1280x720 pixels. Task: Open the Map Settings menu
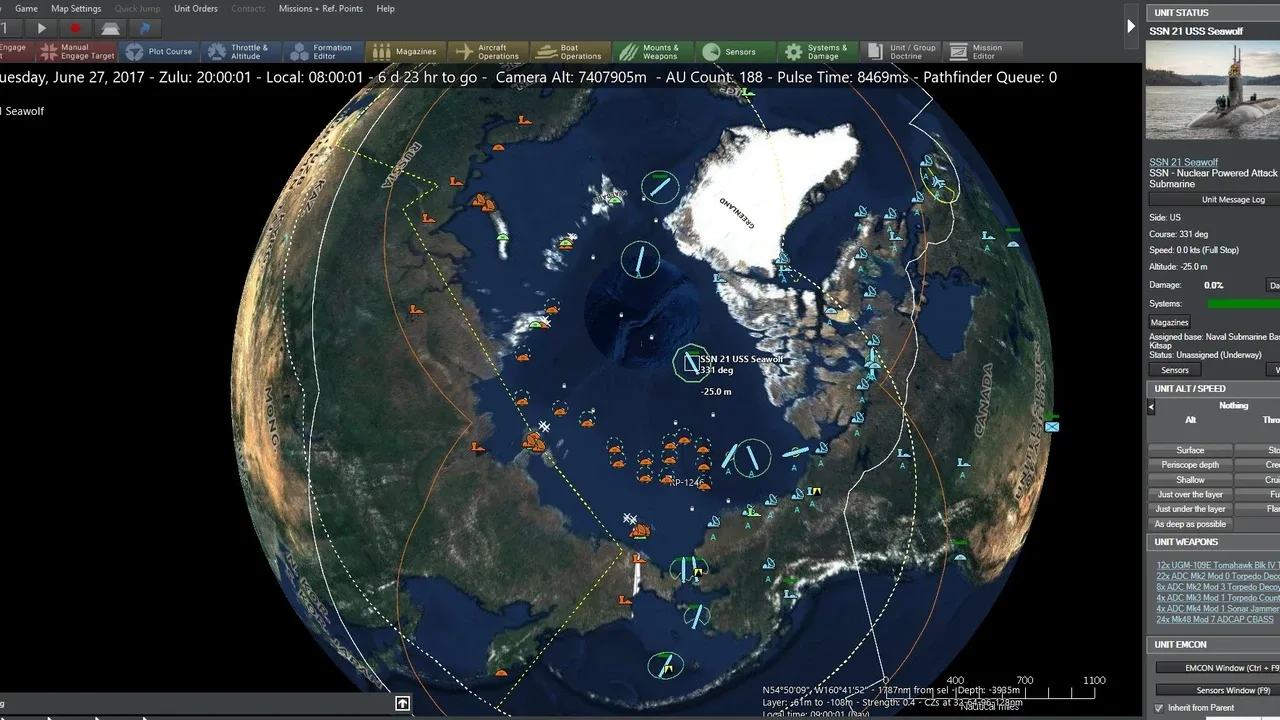coord(76,8)
